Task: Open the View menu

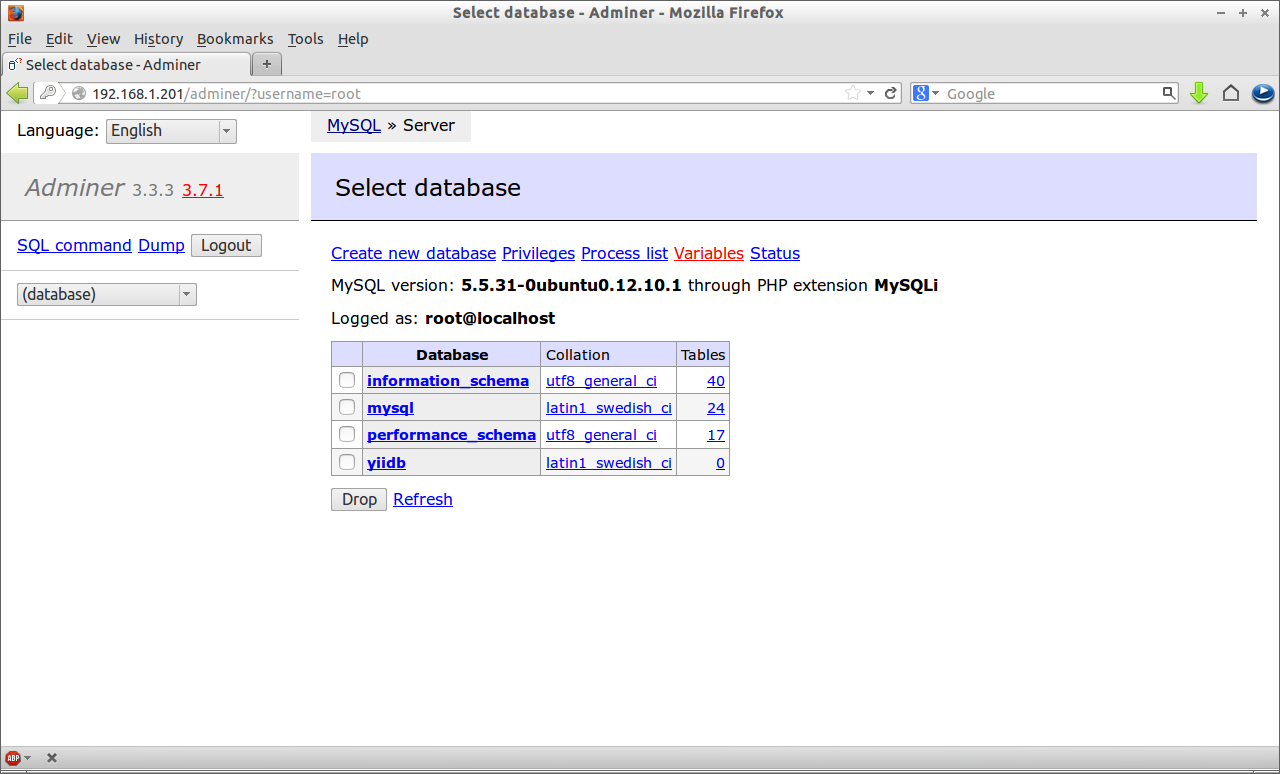Action: (103, 39)
